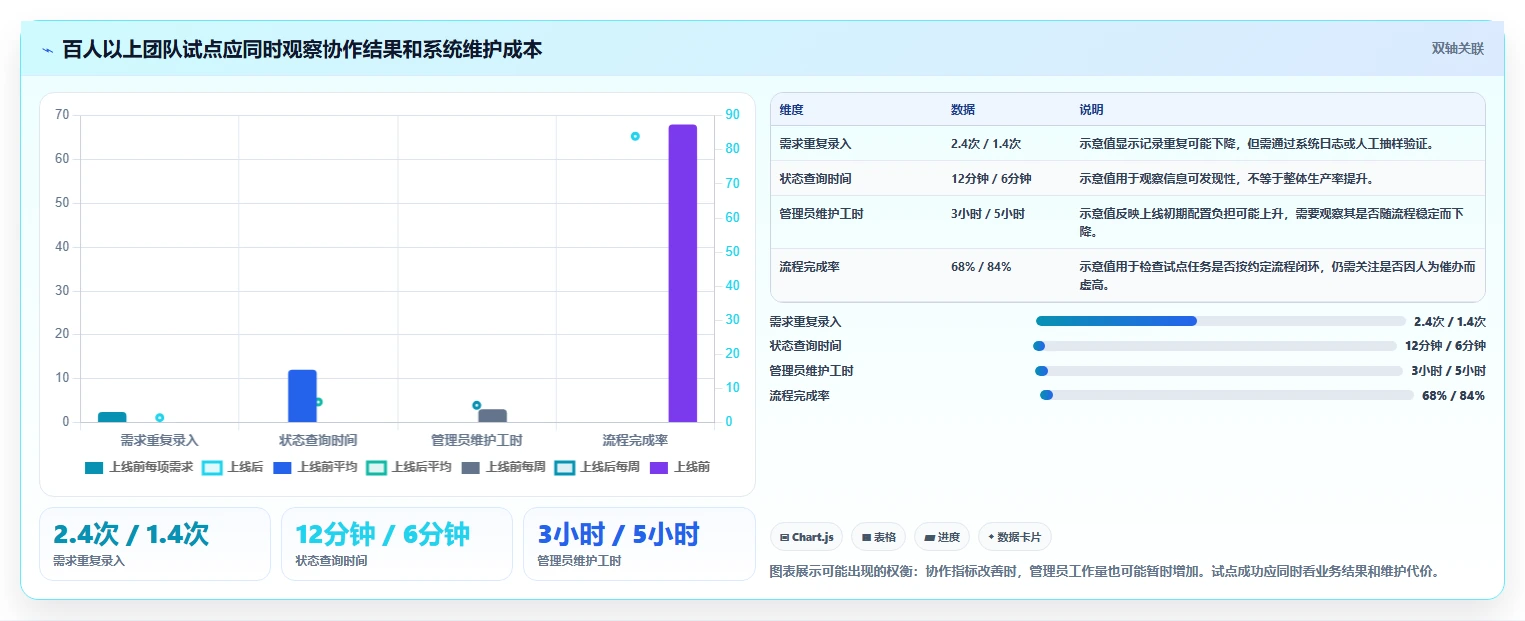Click the 表格 chip
This screenshot has height=621, width=1525.
point(878,537)
